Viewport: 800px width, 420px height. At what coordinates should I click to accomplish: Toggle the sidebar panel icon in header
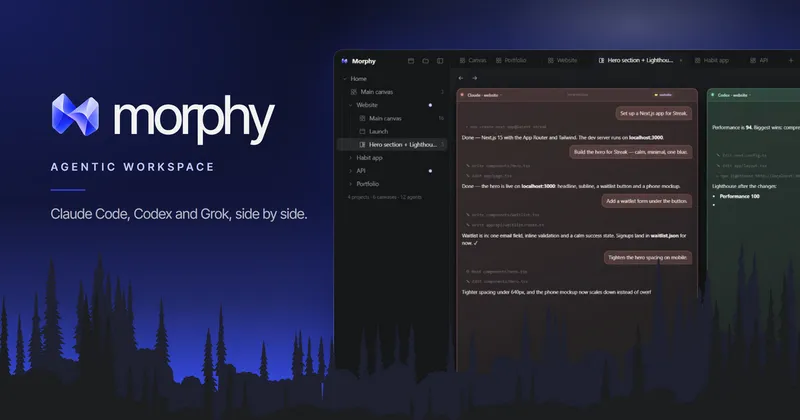coord(440,61)
